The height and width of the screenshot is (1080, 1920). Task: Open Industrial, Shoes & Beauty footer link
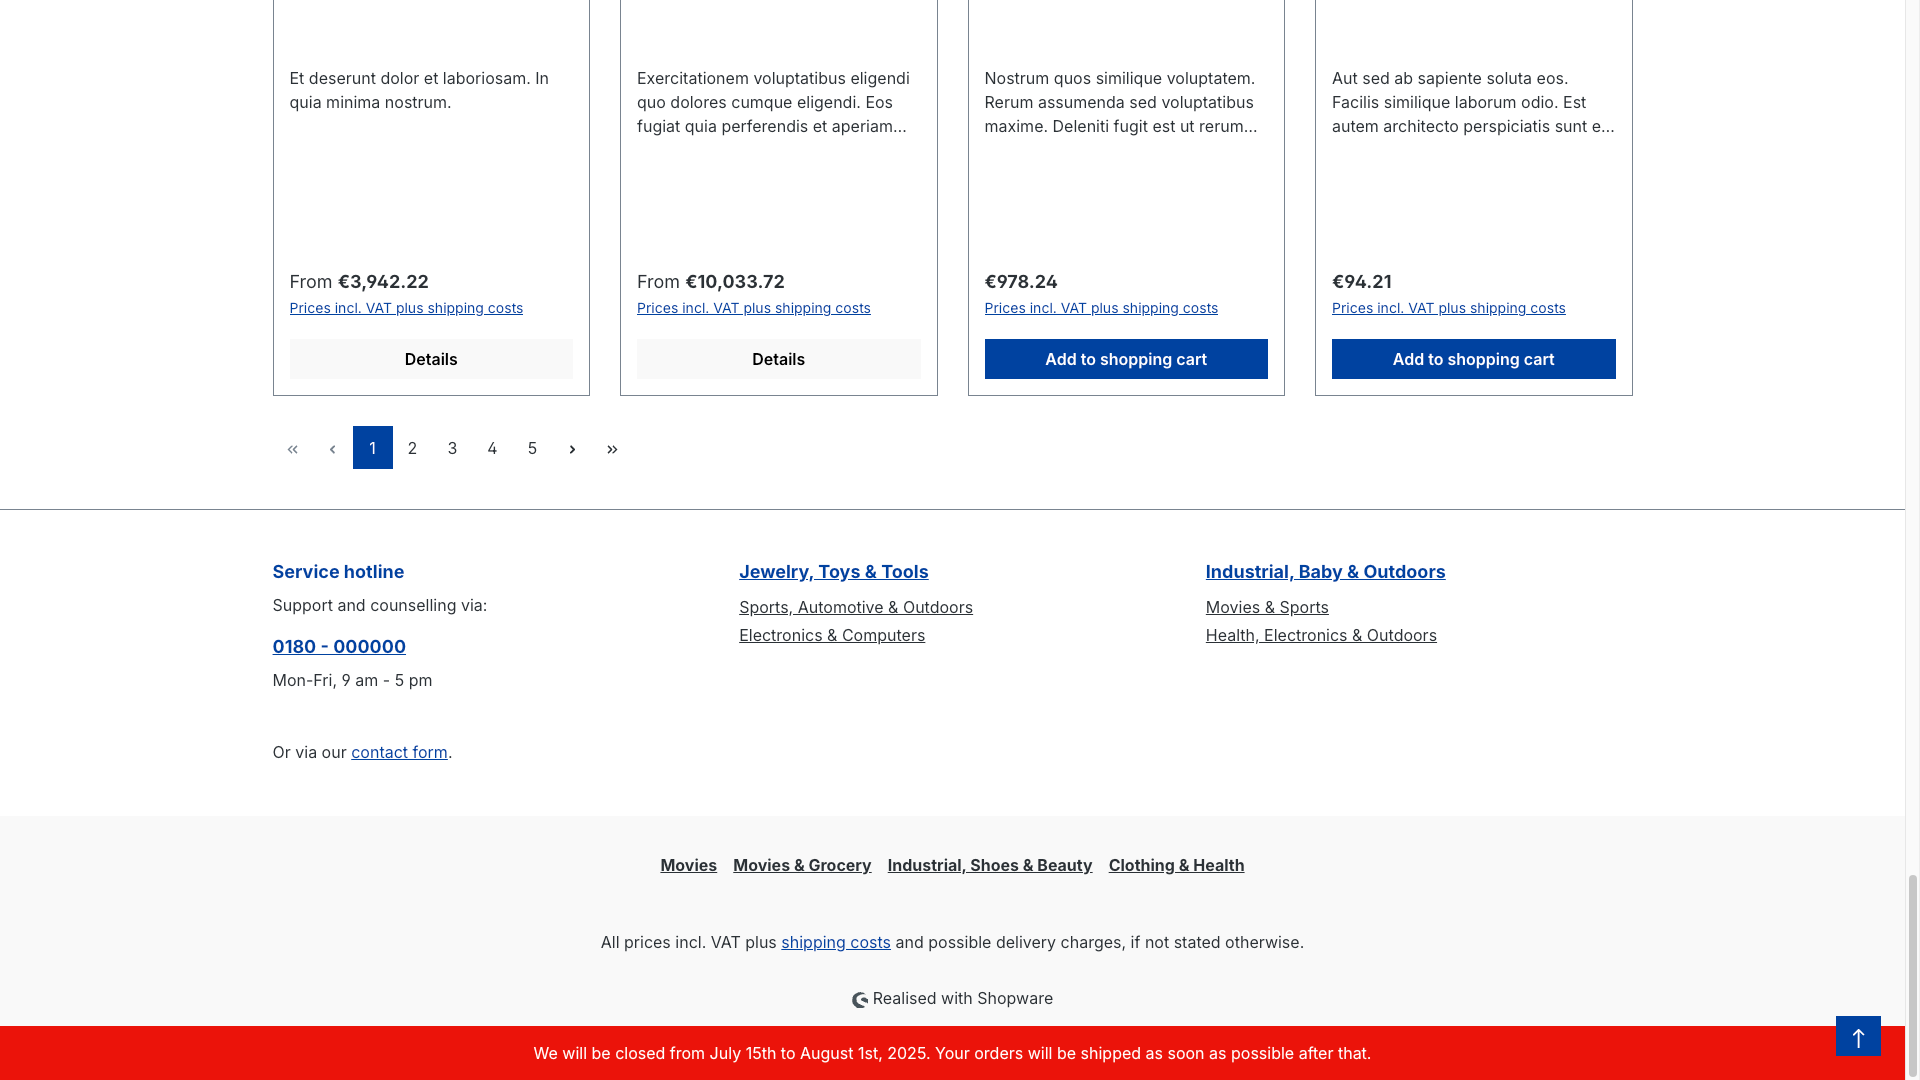tap(989, 865)
